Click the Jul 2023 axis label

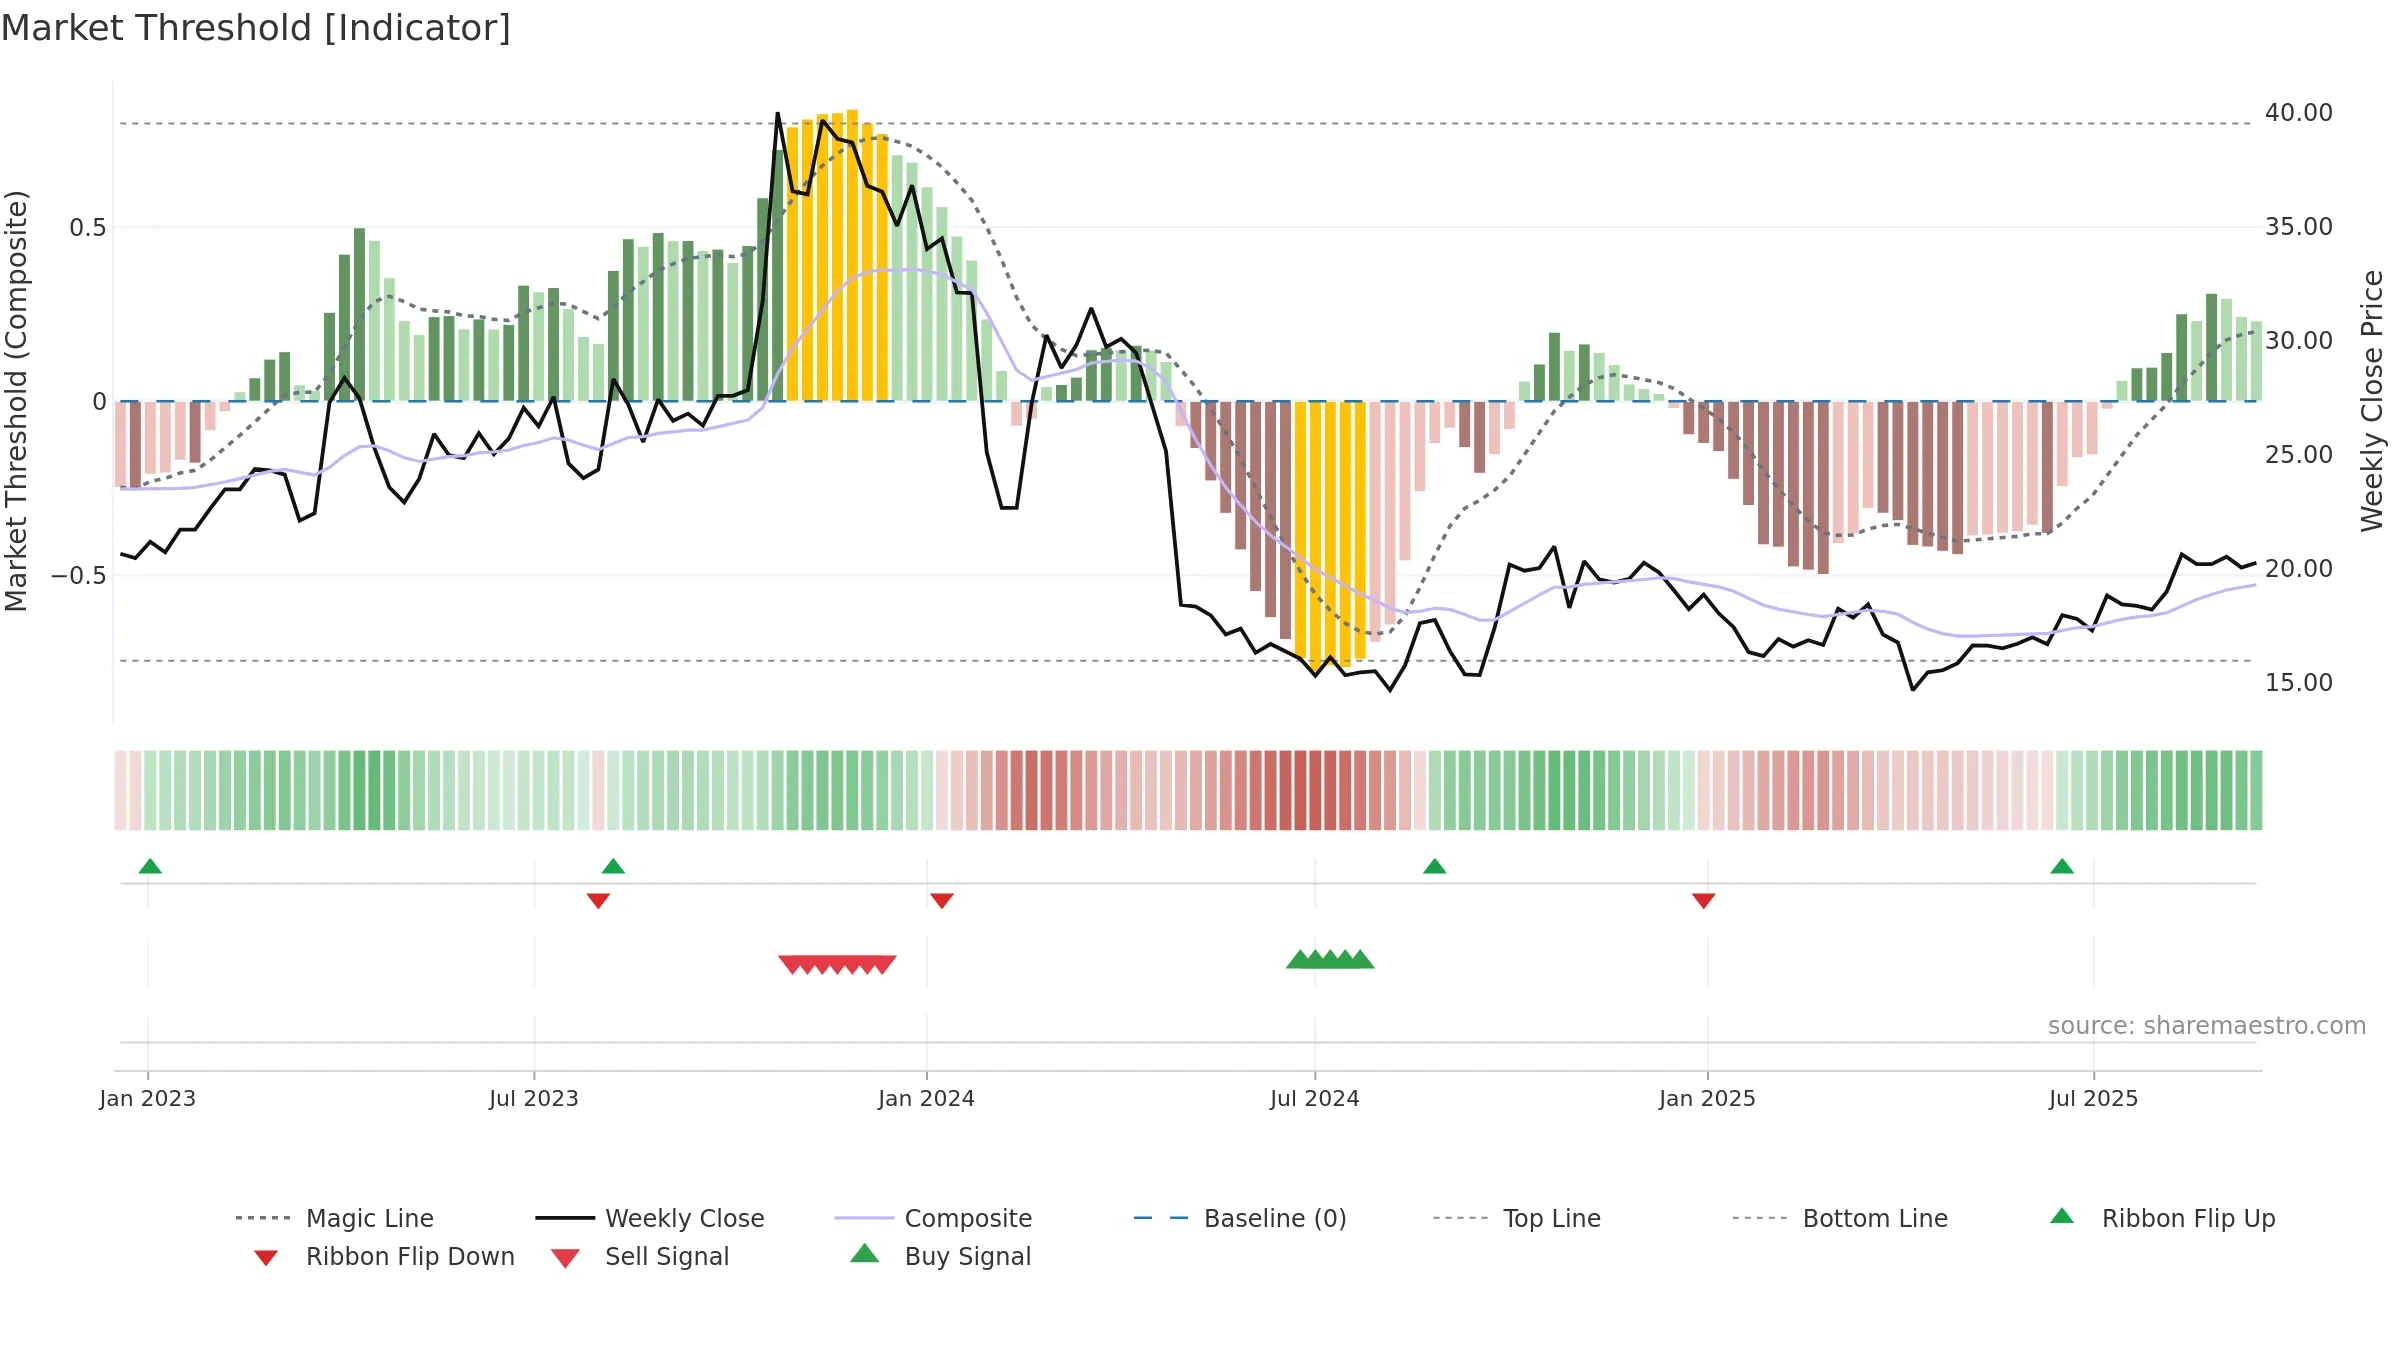[x=534, y=1099]
